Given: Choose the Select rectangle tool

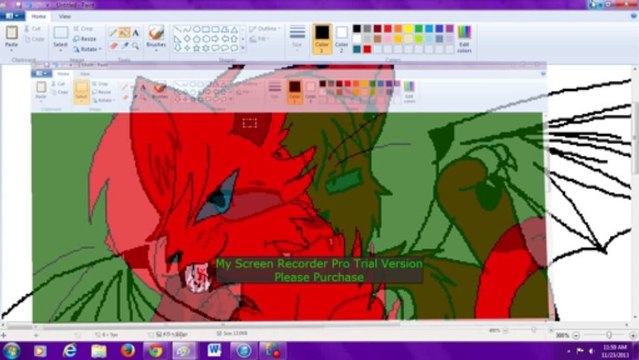Looking at the screenshot, I should point(61,33).
